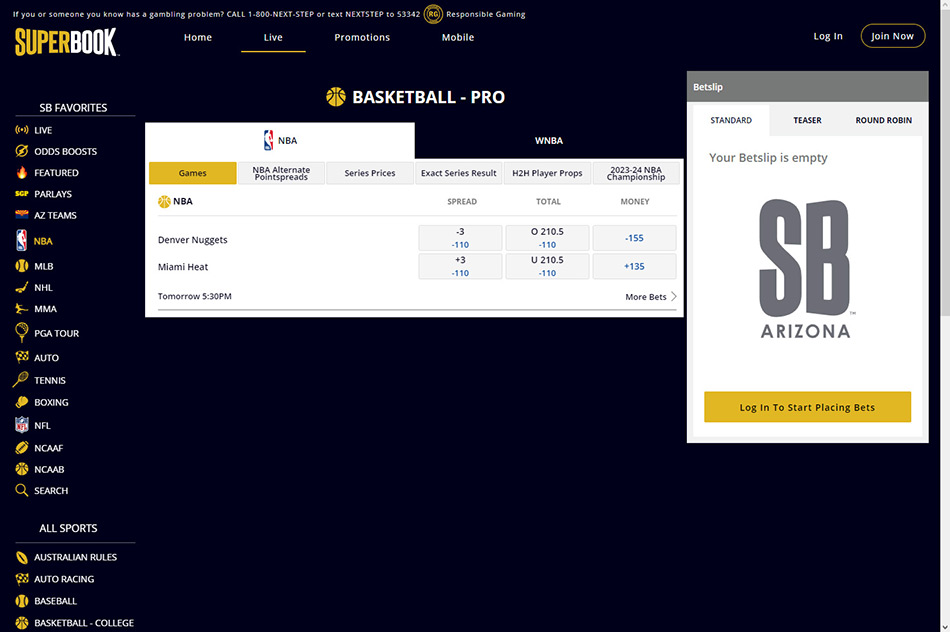Click the Tomorrow 5:30PM game time
The width and height of the screenshot is (950, 632).
pos(194,296)
